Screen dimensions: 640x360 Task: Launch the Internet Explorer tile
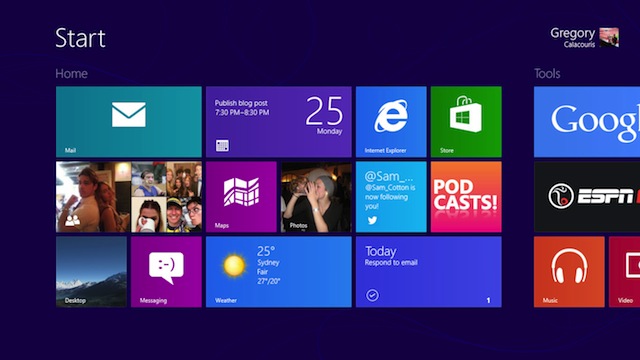point(391,122)
